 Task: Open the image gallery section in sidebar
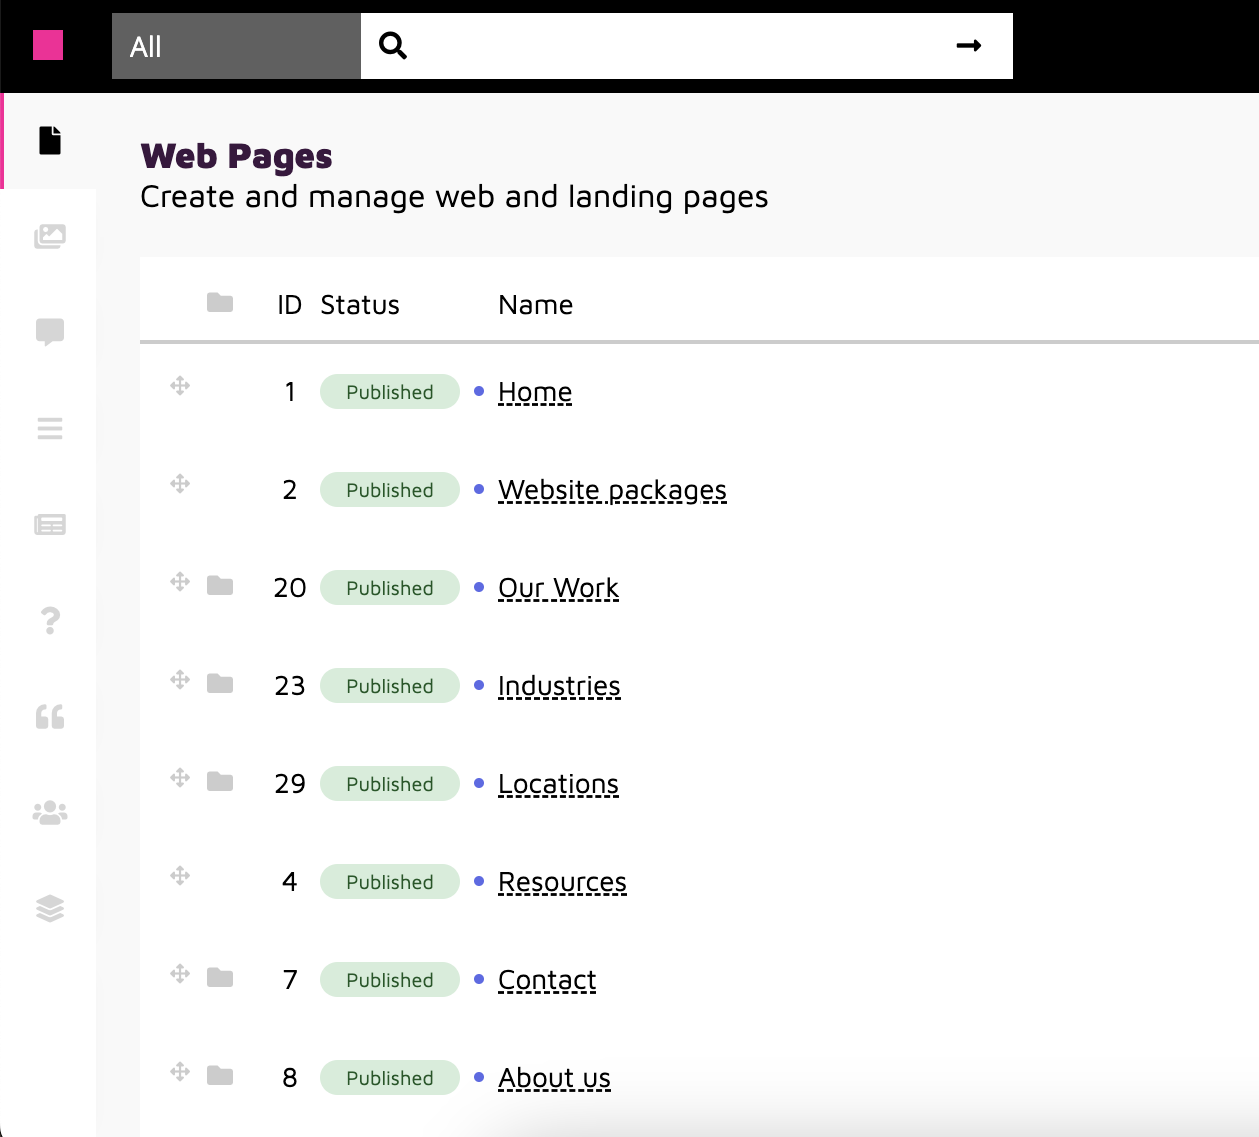48,237
